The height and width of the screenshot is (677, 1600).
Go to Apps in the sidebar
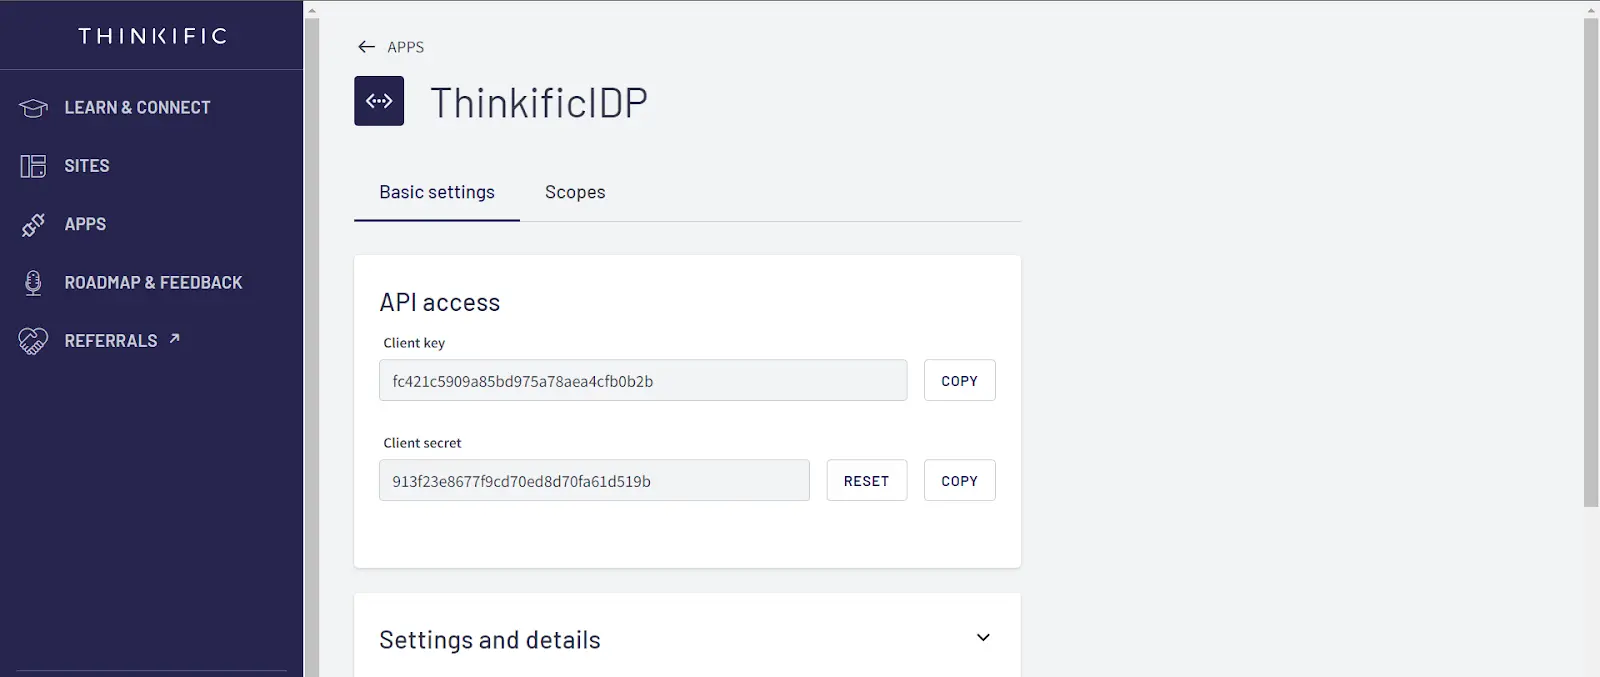click(85, 225)
